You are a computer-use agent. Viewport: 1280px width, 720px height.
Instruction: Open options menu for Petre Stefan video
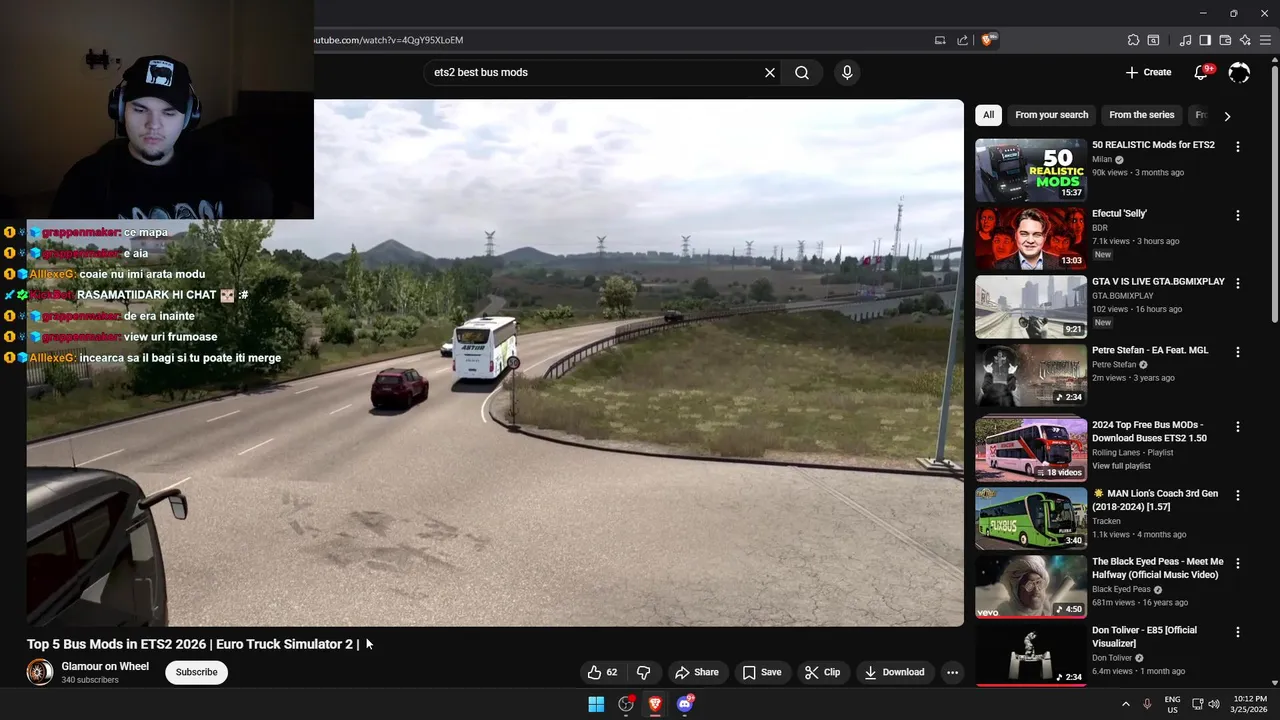coord(1238,352)
